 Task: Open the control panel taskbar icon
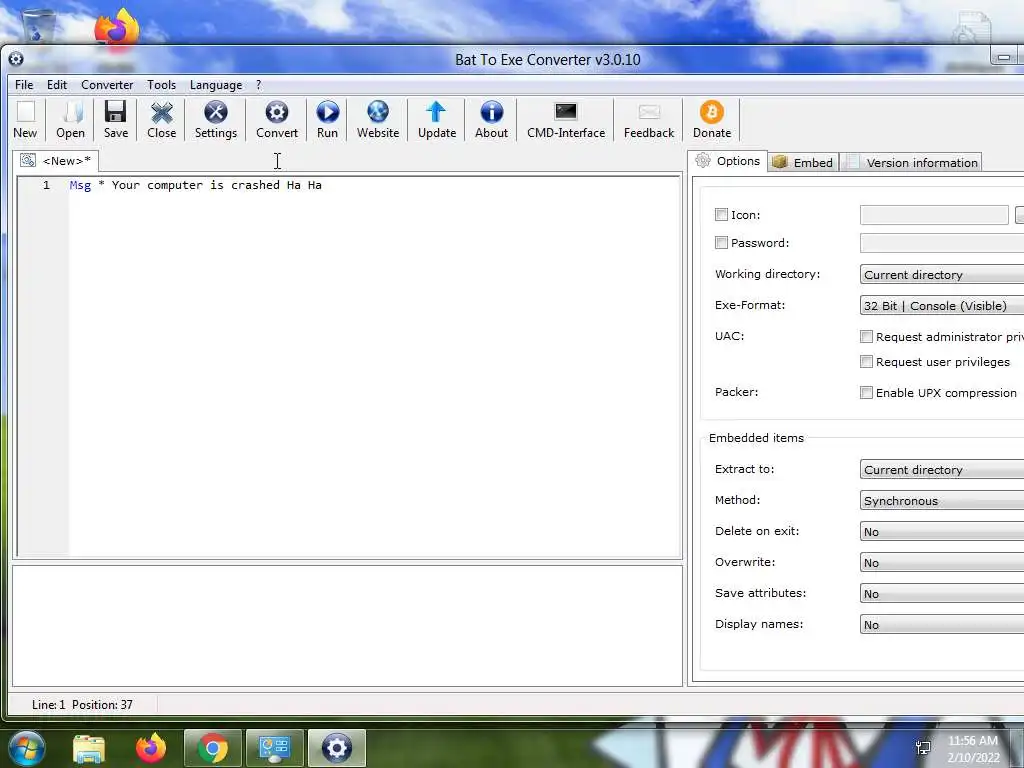pos(274,748)
